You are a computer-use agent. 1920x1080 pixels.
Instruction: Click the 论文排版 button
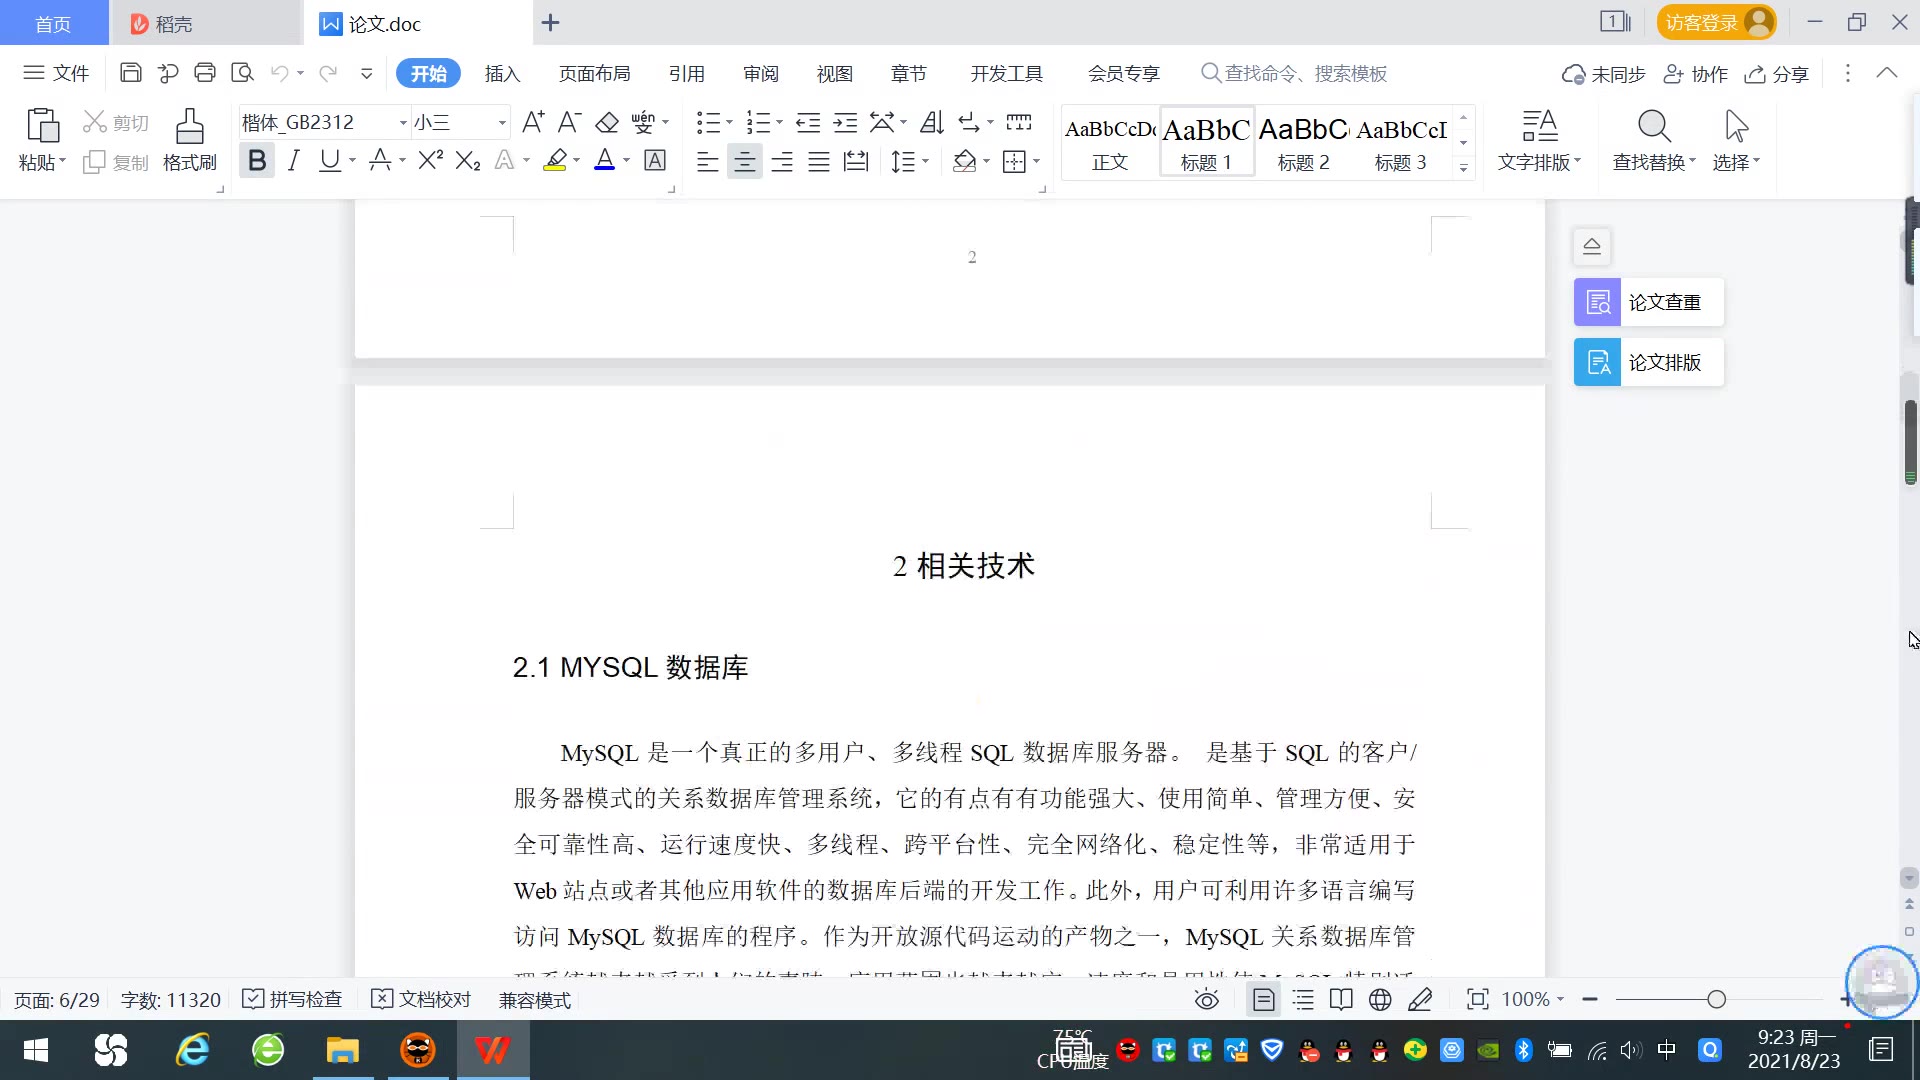[x=1648, y=362]
